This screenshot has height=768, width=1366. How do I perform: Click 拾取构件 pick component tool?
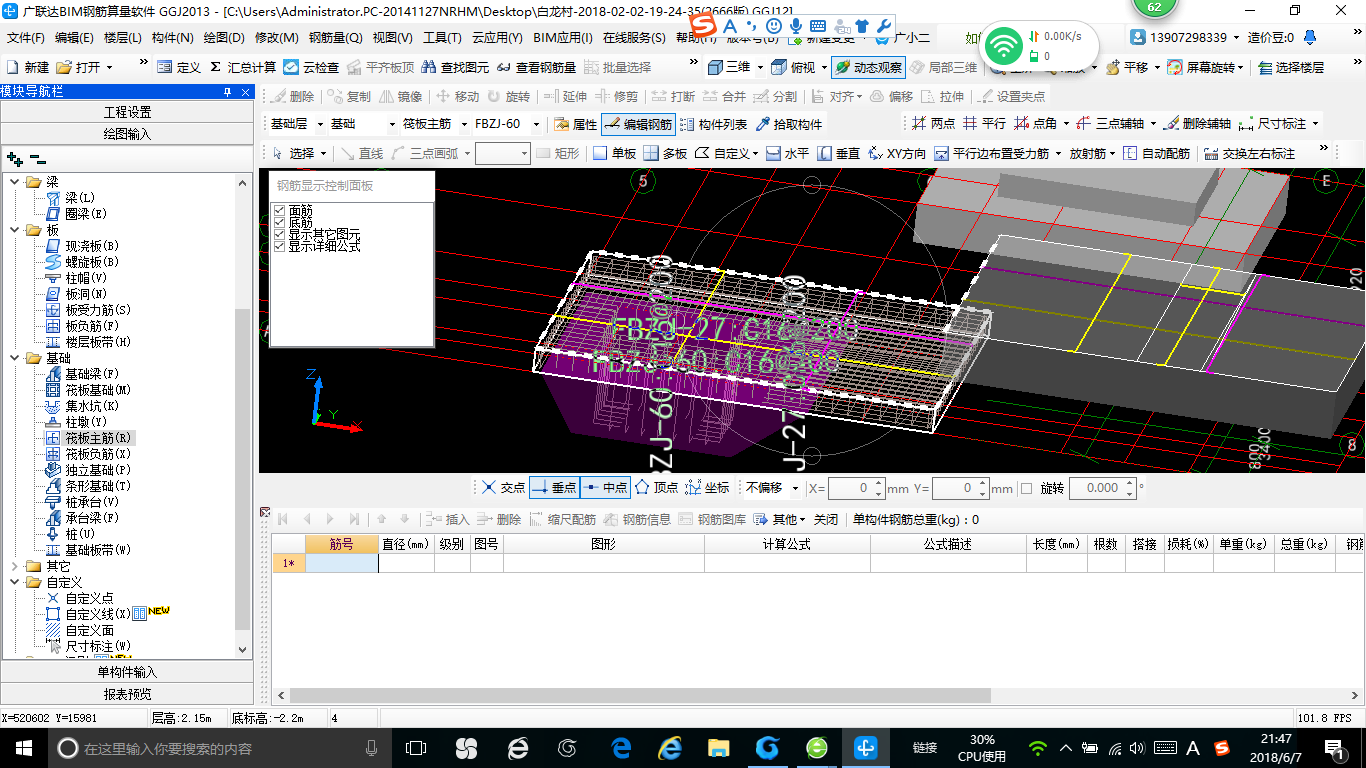789,124
